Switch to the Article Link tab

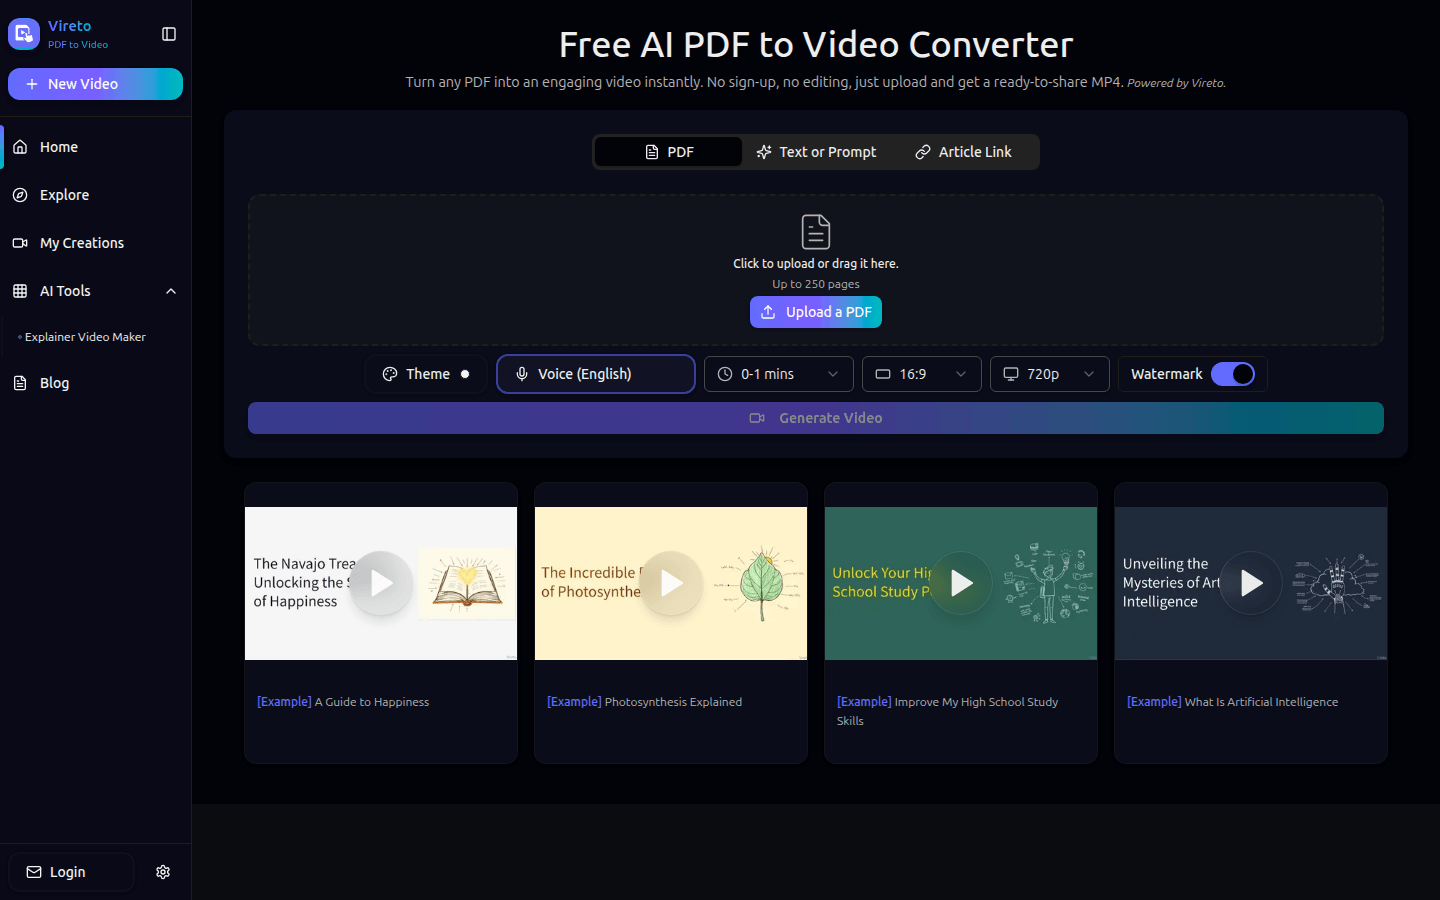coord(963,152)
